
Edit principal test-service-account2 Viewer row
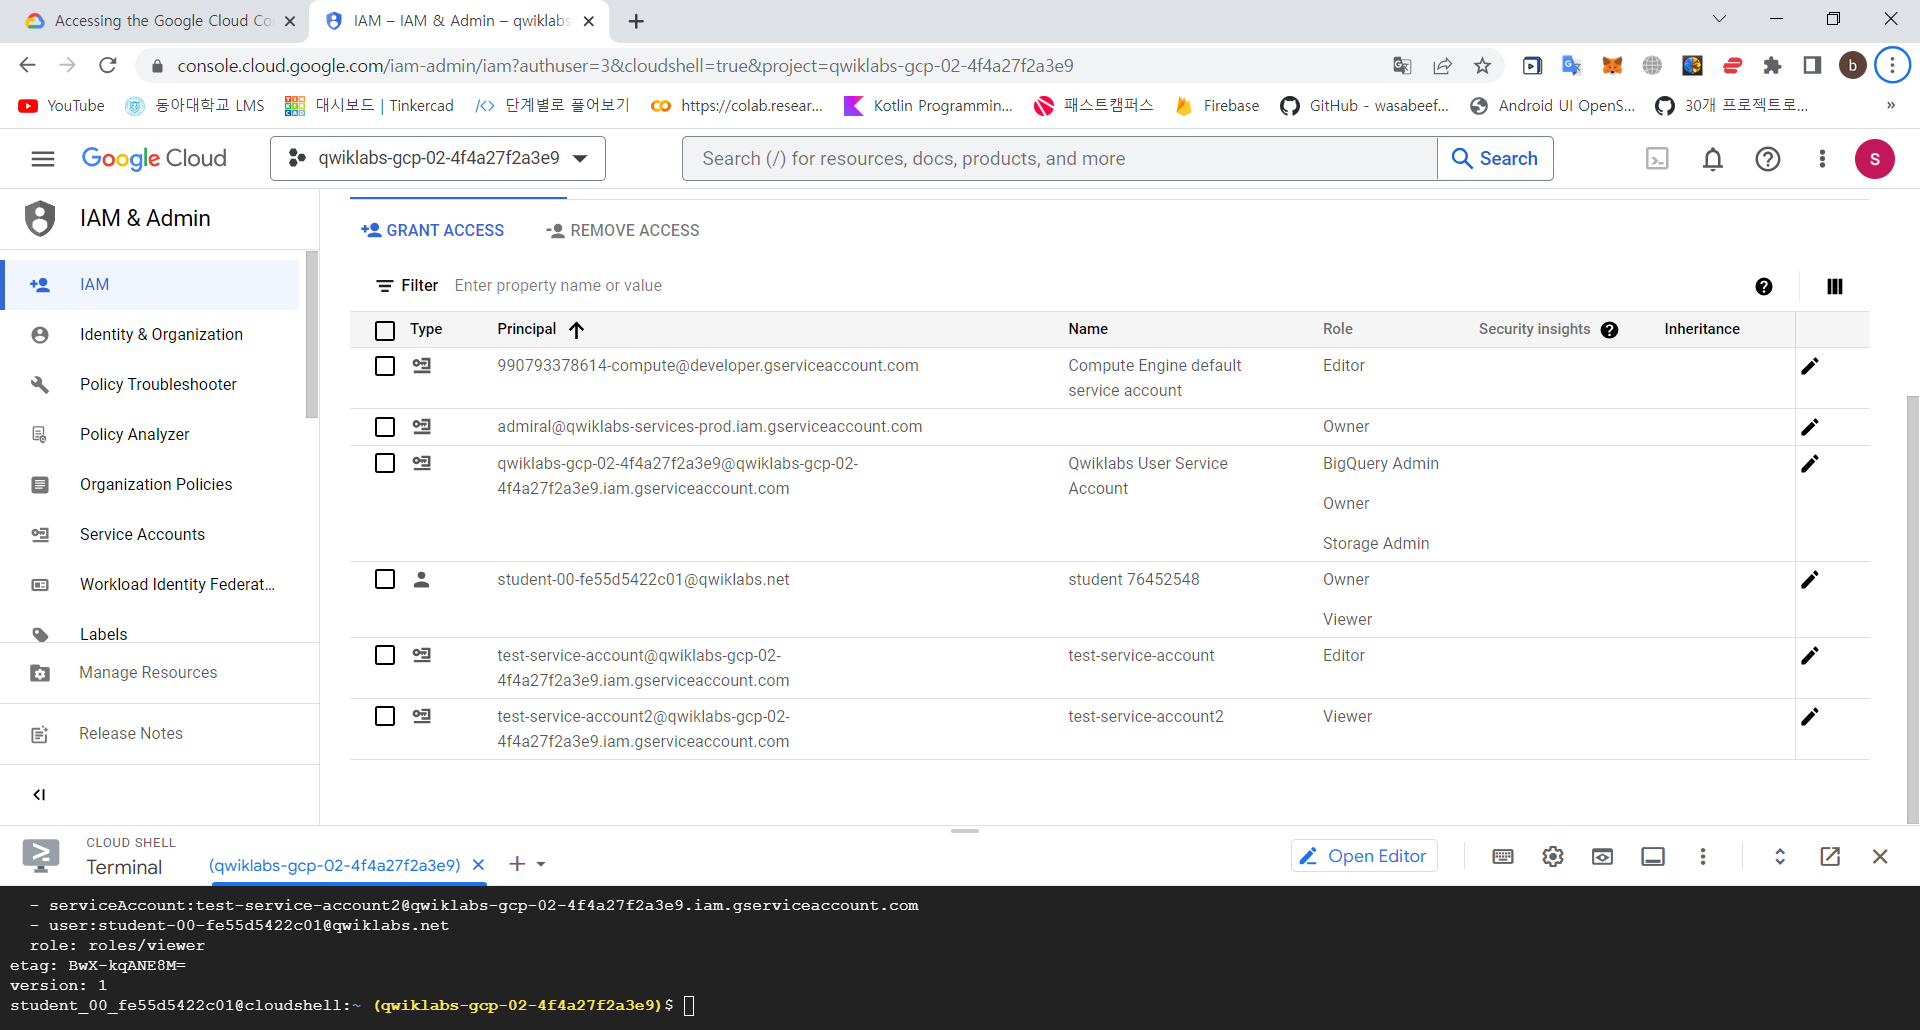[1809, 717]
